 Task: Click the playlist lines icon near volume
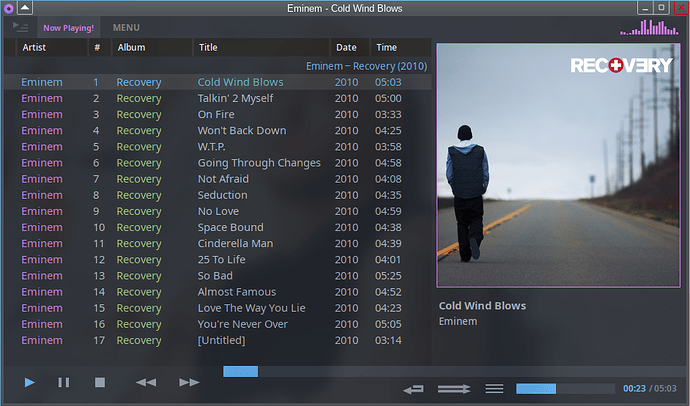click(x=494, y=389)
